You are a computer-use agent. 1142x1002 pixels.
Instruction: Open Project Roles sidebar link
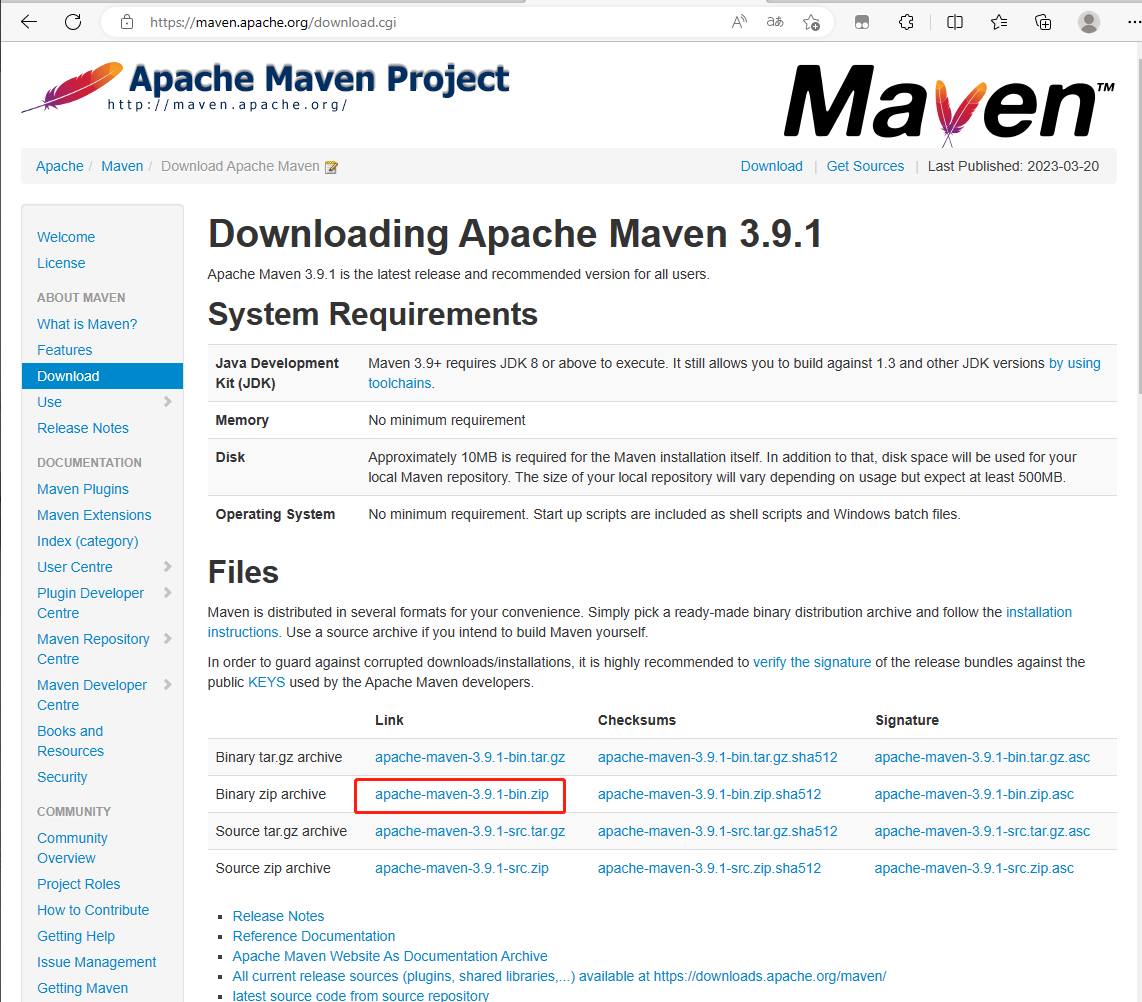point(79,884)
